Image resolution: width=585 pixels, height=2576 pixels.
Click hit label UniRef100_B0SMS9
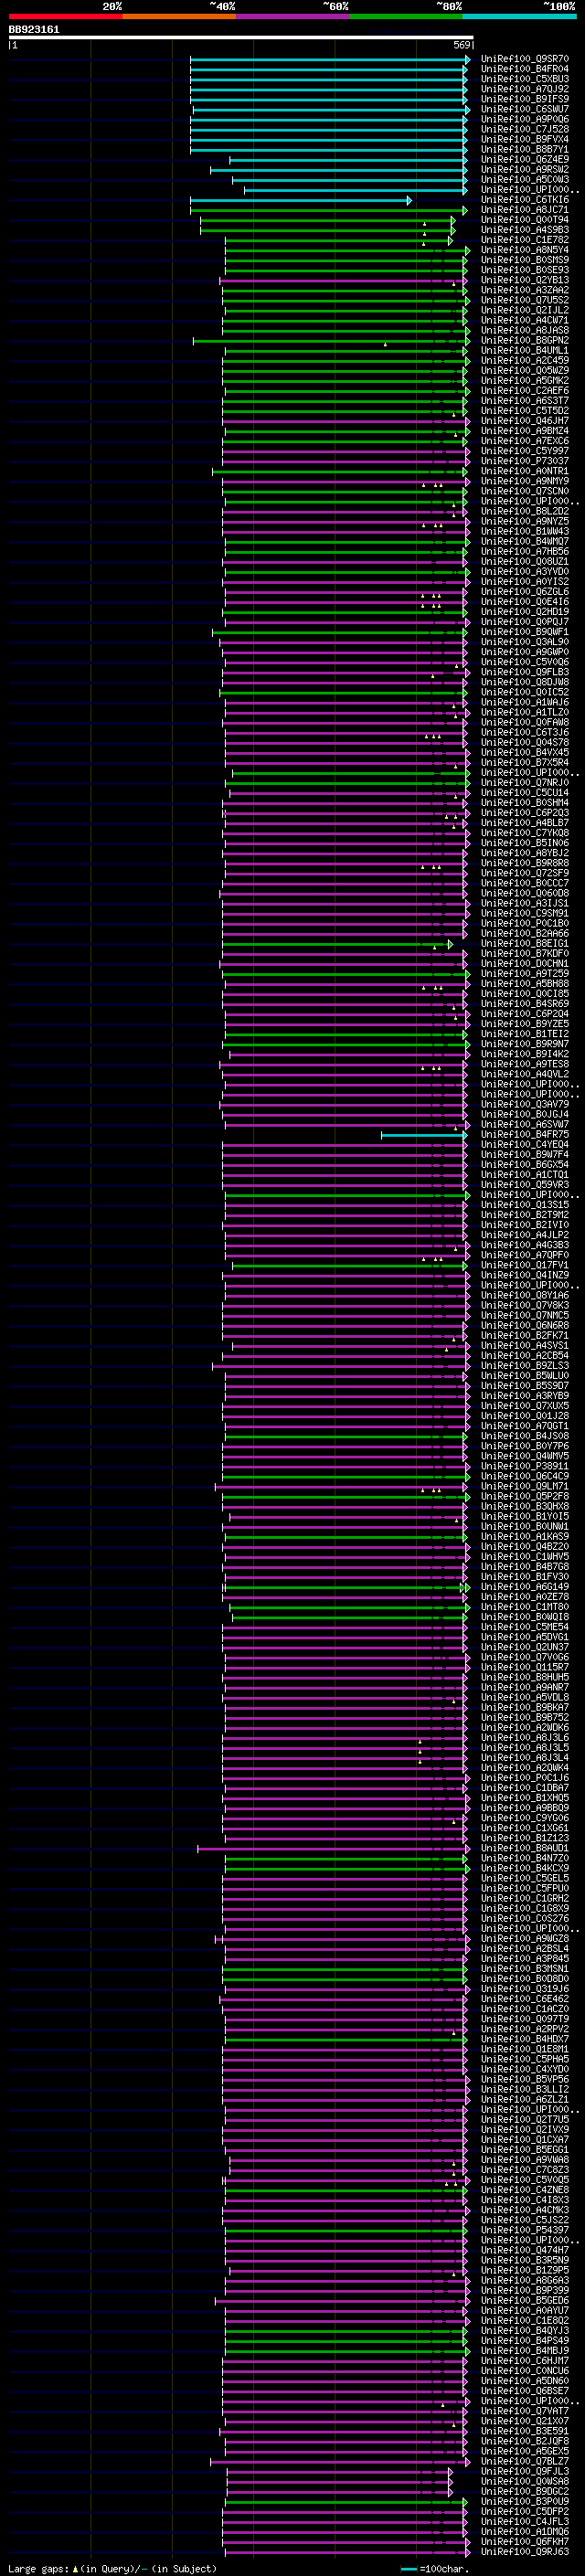525,260
